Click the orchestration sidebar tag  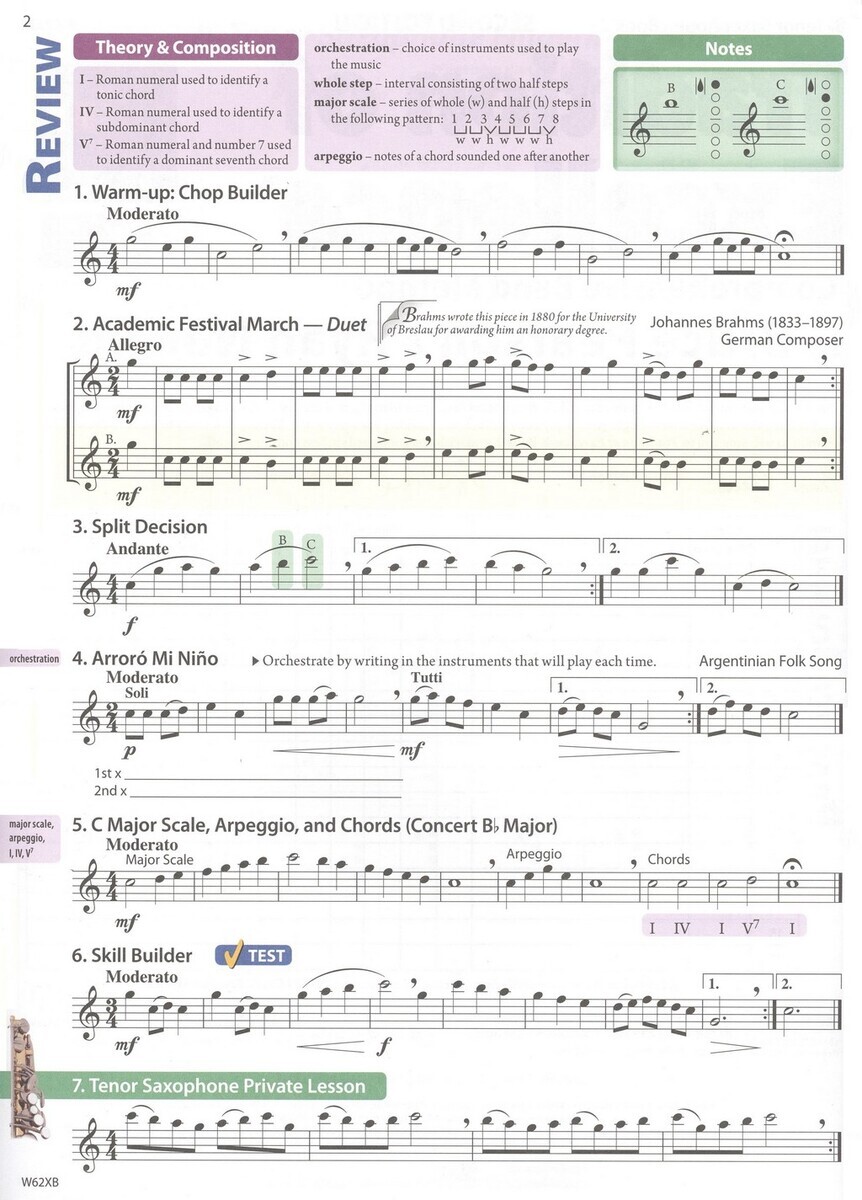[32, 659]
